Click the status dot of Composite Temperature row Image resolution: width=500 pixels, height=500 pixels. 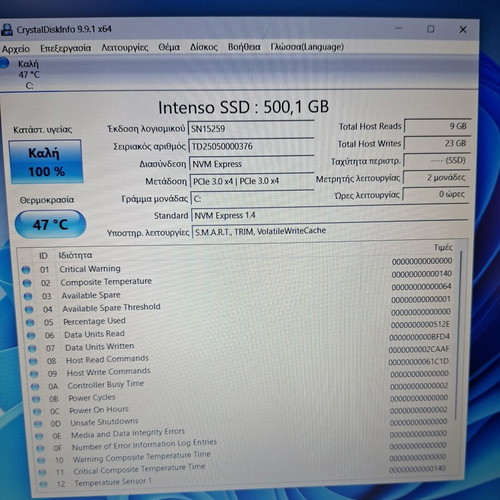tap(27, 283)
